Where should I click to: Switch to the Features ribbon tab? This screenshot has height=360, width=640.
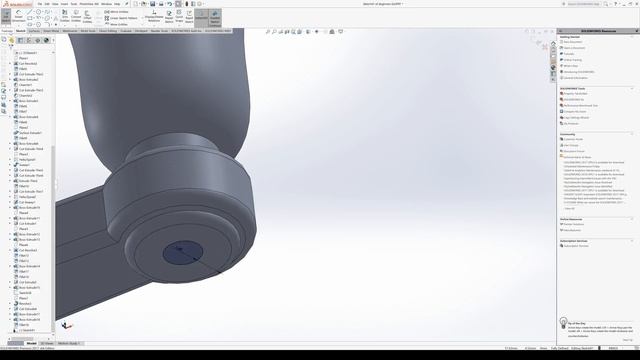click(x=7, y=31)
